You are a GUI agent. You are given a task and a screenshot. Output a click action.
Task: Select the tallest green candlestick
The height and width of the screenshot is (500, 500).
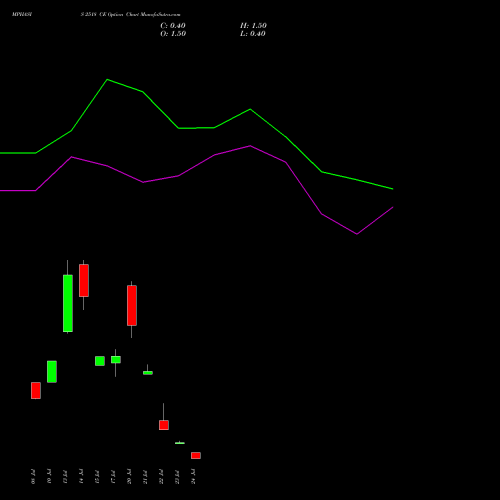68,303
